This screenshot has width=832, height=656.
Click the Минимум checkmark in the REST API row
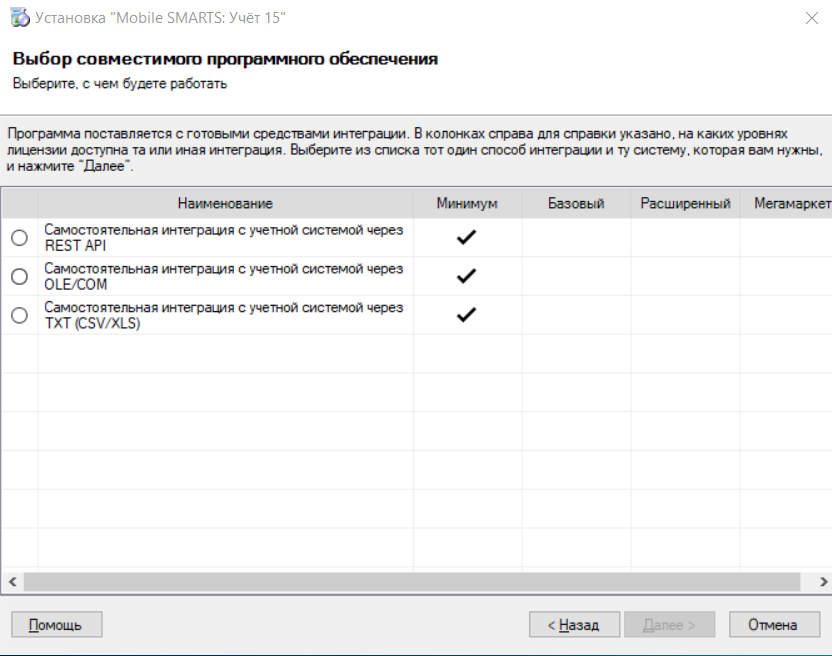[x=466, y=237]
